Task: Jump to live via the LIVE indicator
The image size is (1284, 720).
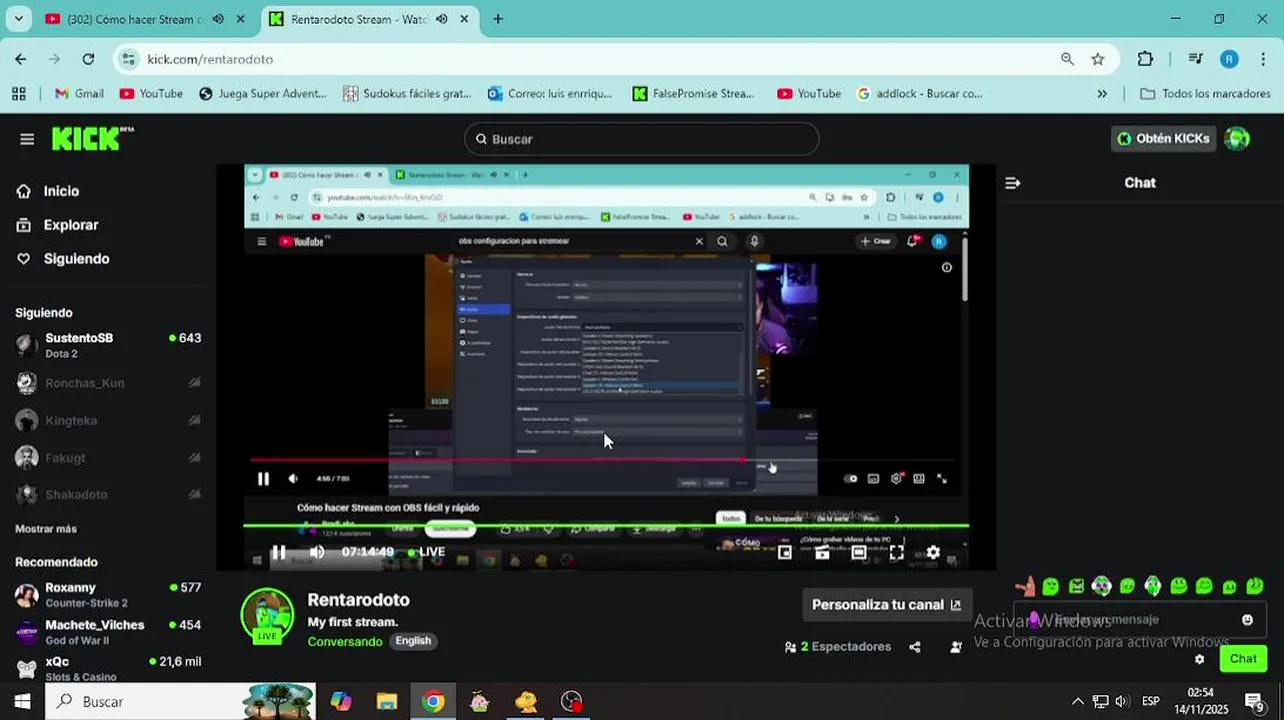Action: tap(427, 552)
